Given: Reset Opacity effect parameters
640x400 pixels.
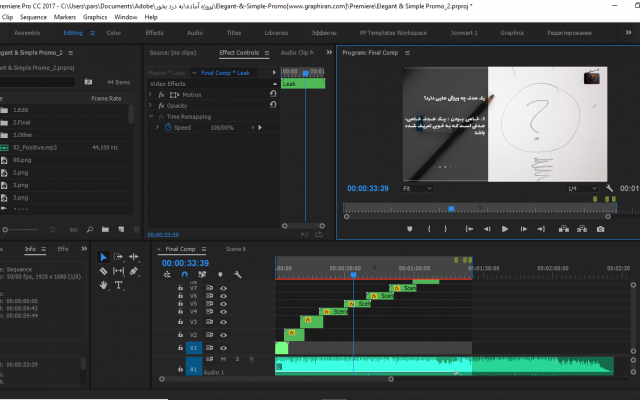Looking at the screenshot, I should 273,105.
